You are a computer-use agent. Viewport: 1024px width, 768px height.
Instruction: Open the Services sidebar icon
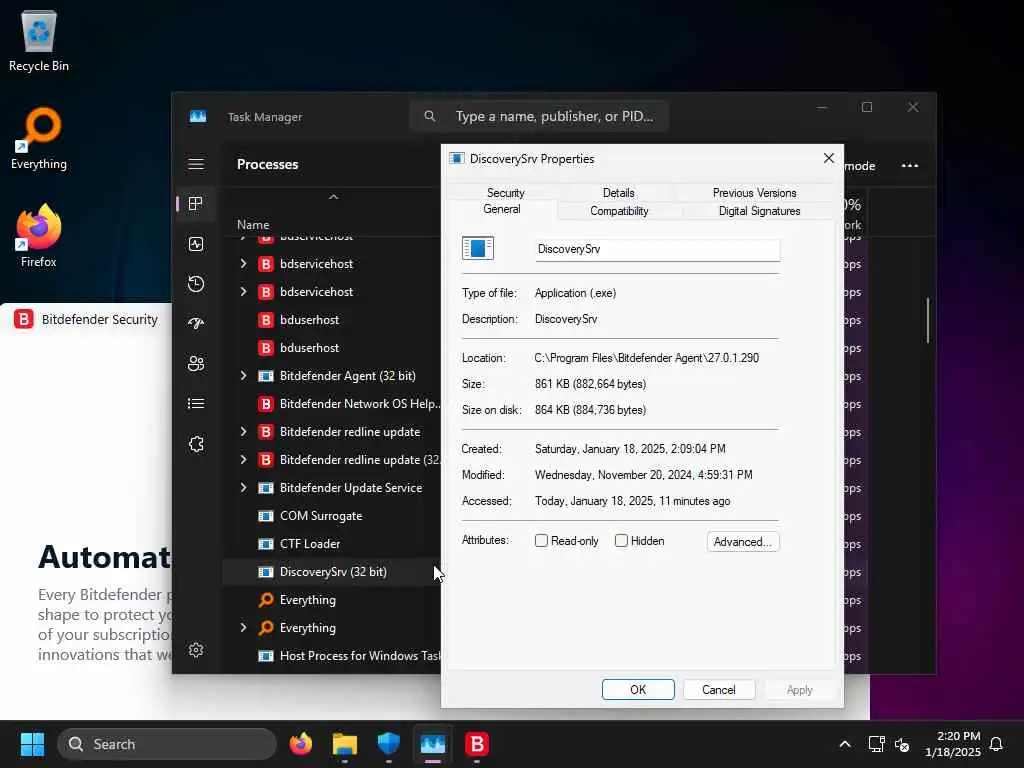pos(196,444)
